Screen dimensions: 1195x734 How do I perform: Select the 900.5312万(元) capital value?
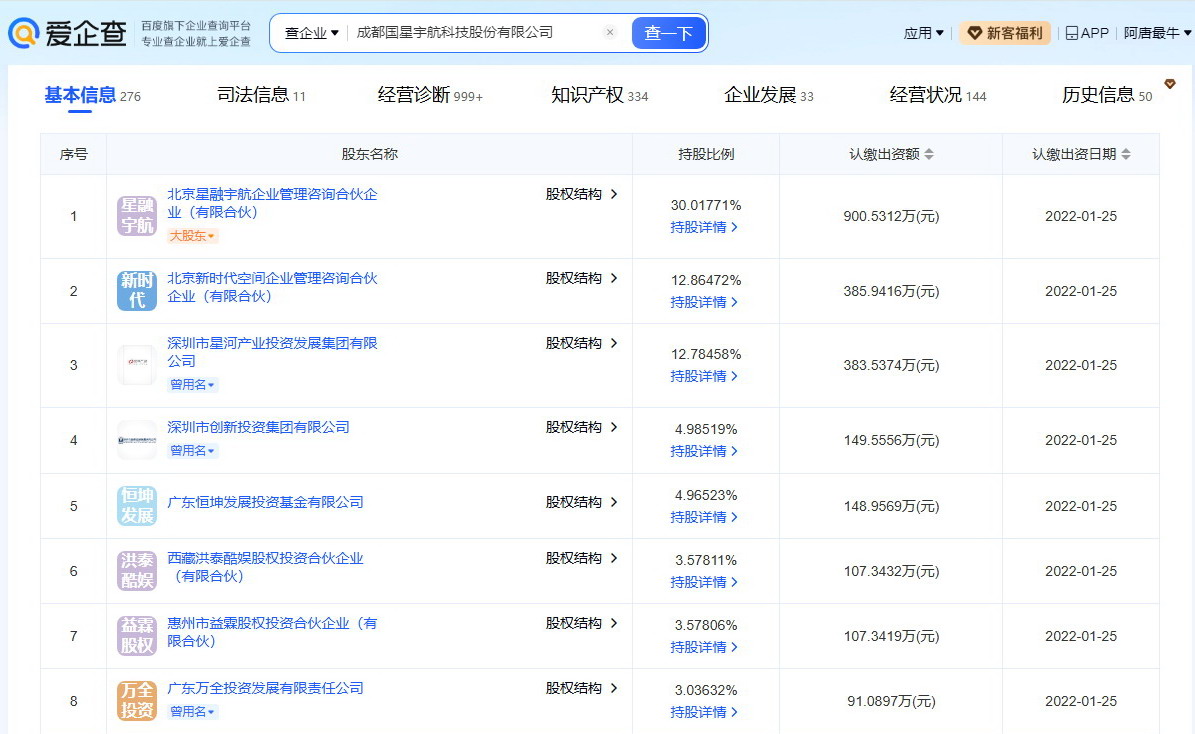[891, 216]
